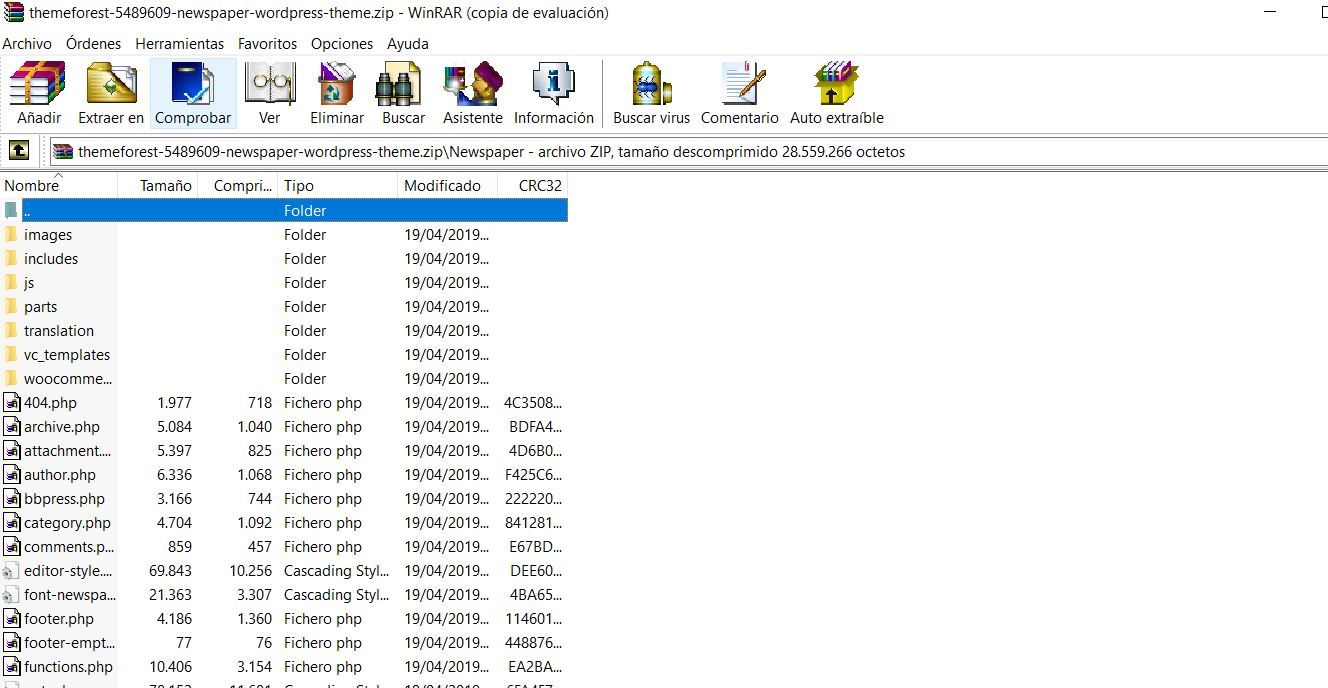Click the Añadir toolbar icon
The height and width of the screenshot is (688, 1328).
39,84
